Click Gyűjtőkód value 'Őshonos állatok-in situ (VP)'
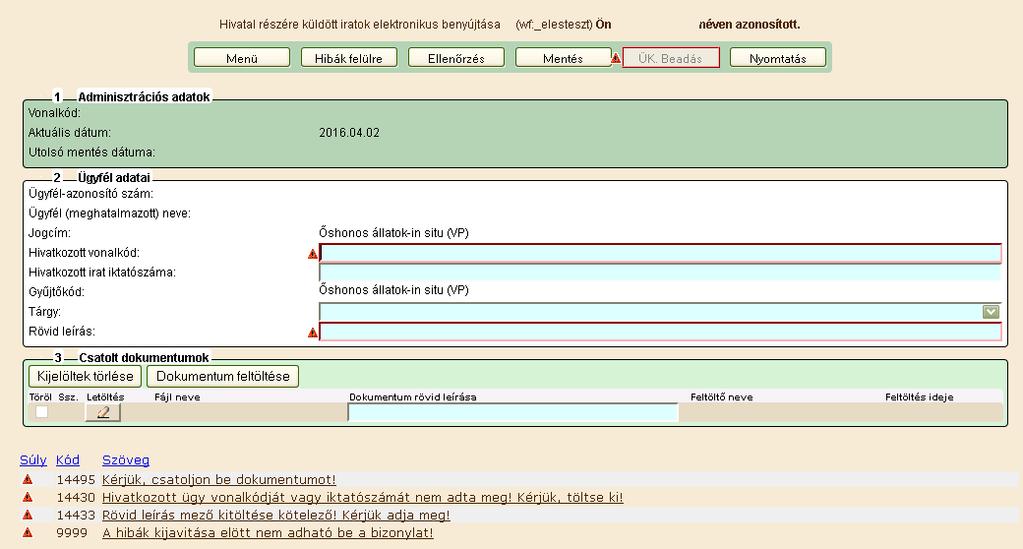The height and width of the screenshot is (549, 1023). click(x=394, y=290)
